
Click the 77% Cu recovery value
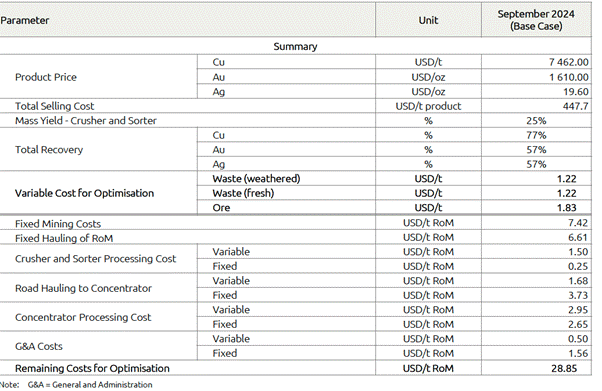[x=536, y=135]
